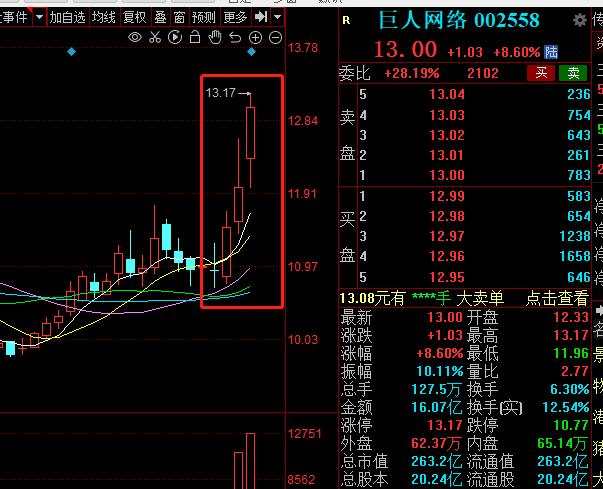The width and height of the screenshot is (603, 489).
Task: Click 加自选 to add to watchlist
Action: coord(67,17)
